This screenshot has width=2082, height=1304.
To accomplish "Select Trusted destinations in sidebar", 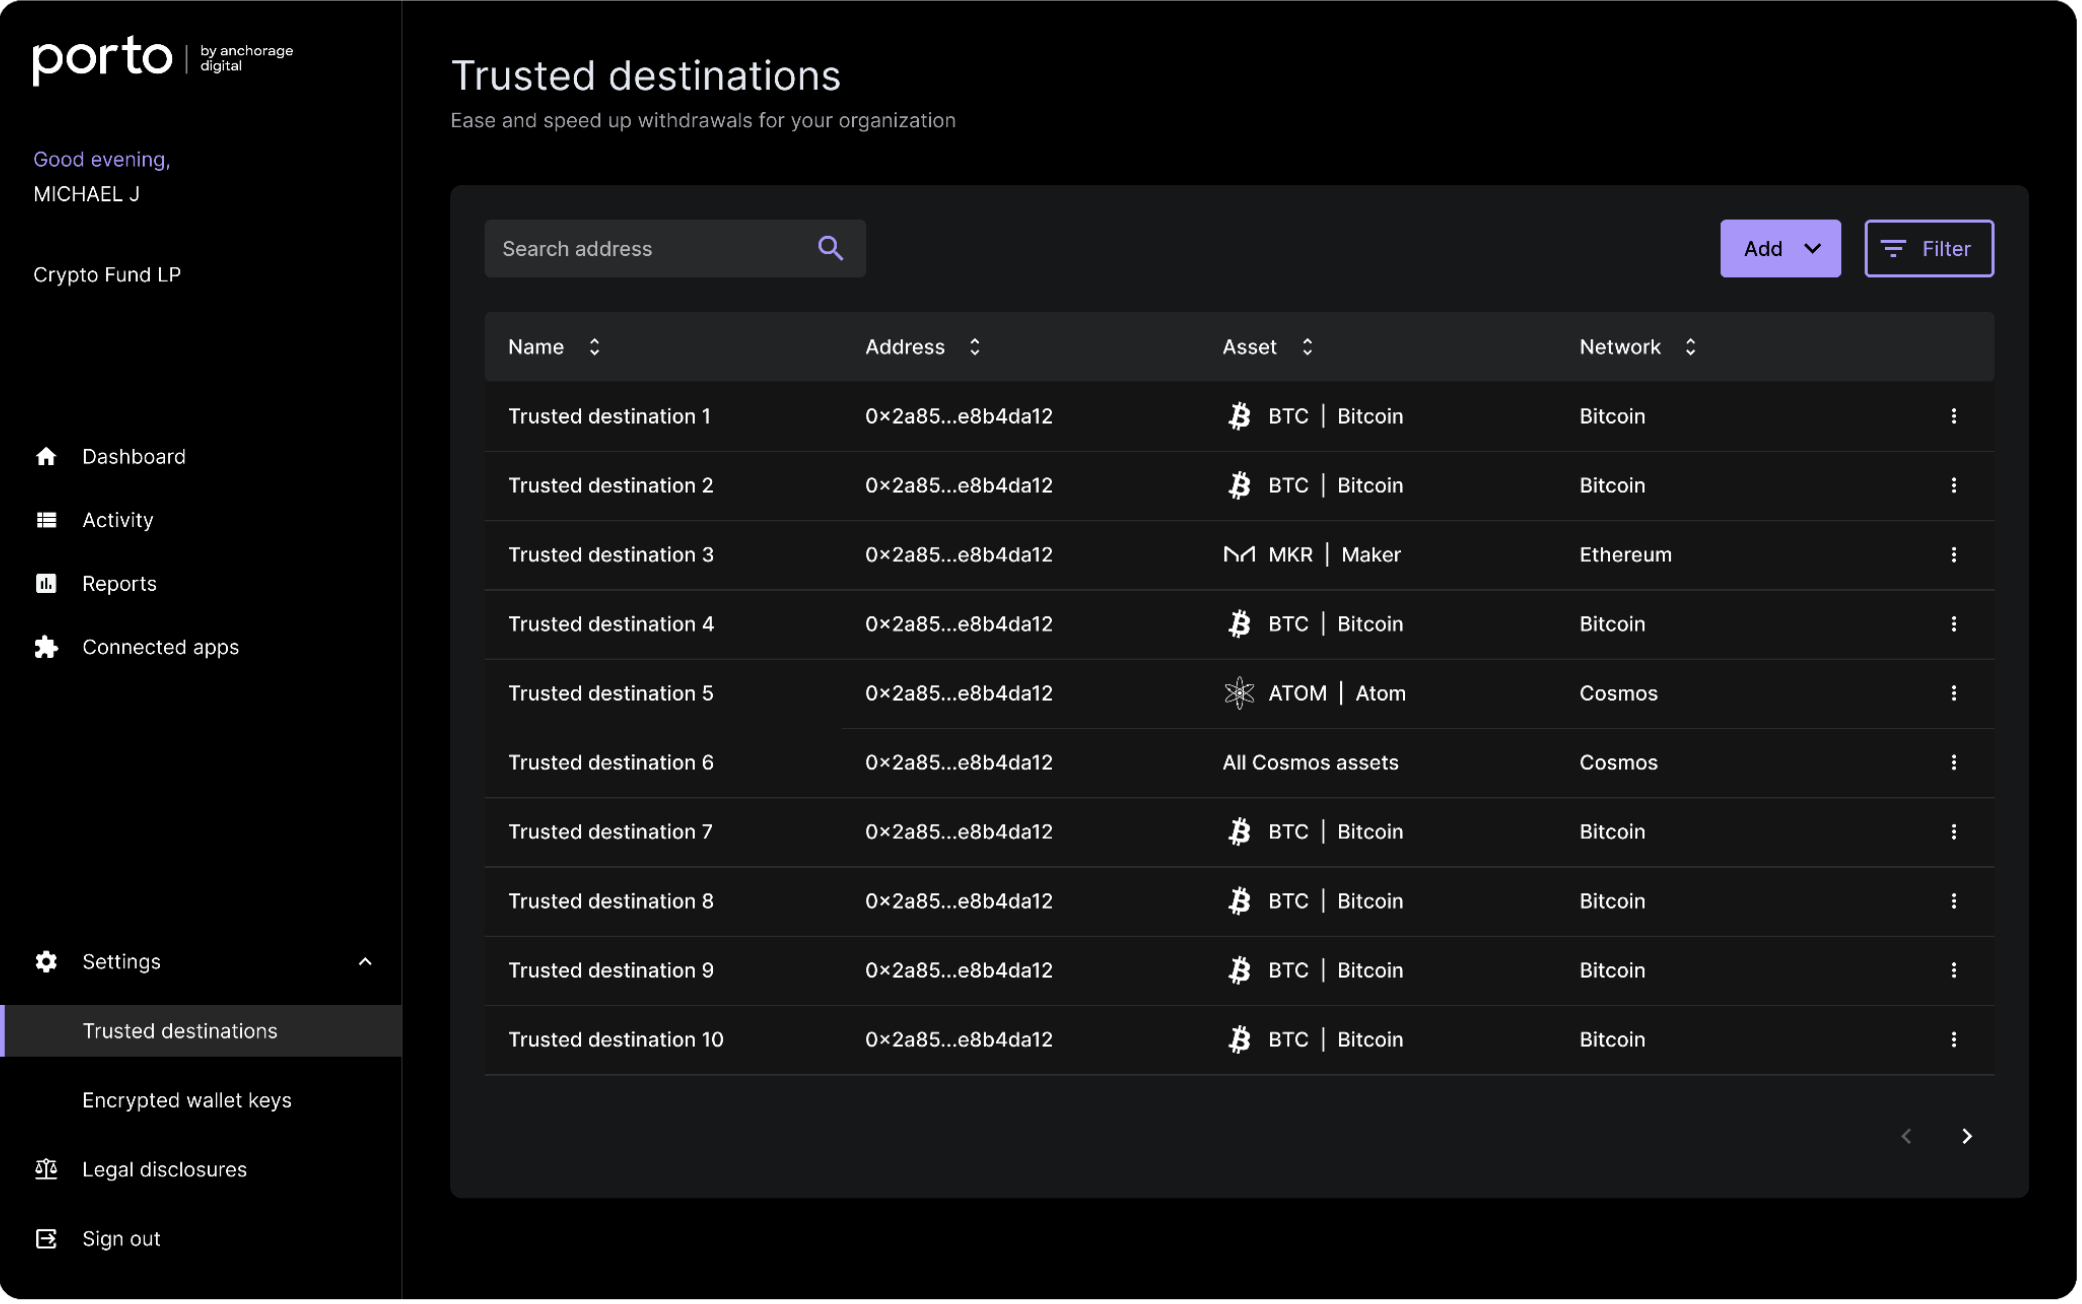I will pos(202,1033).
